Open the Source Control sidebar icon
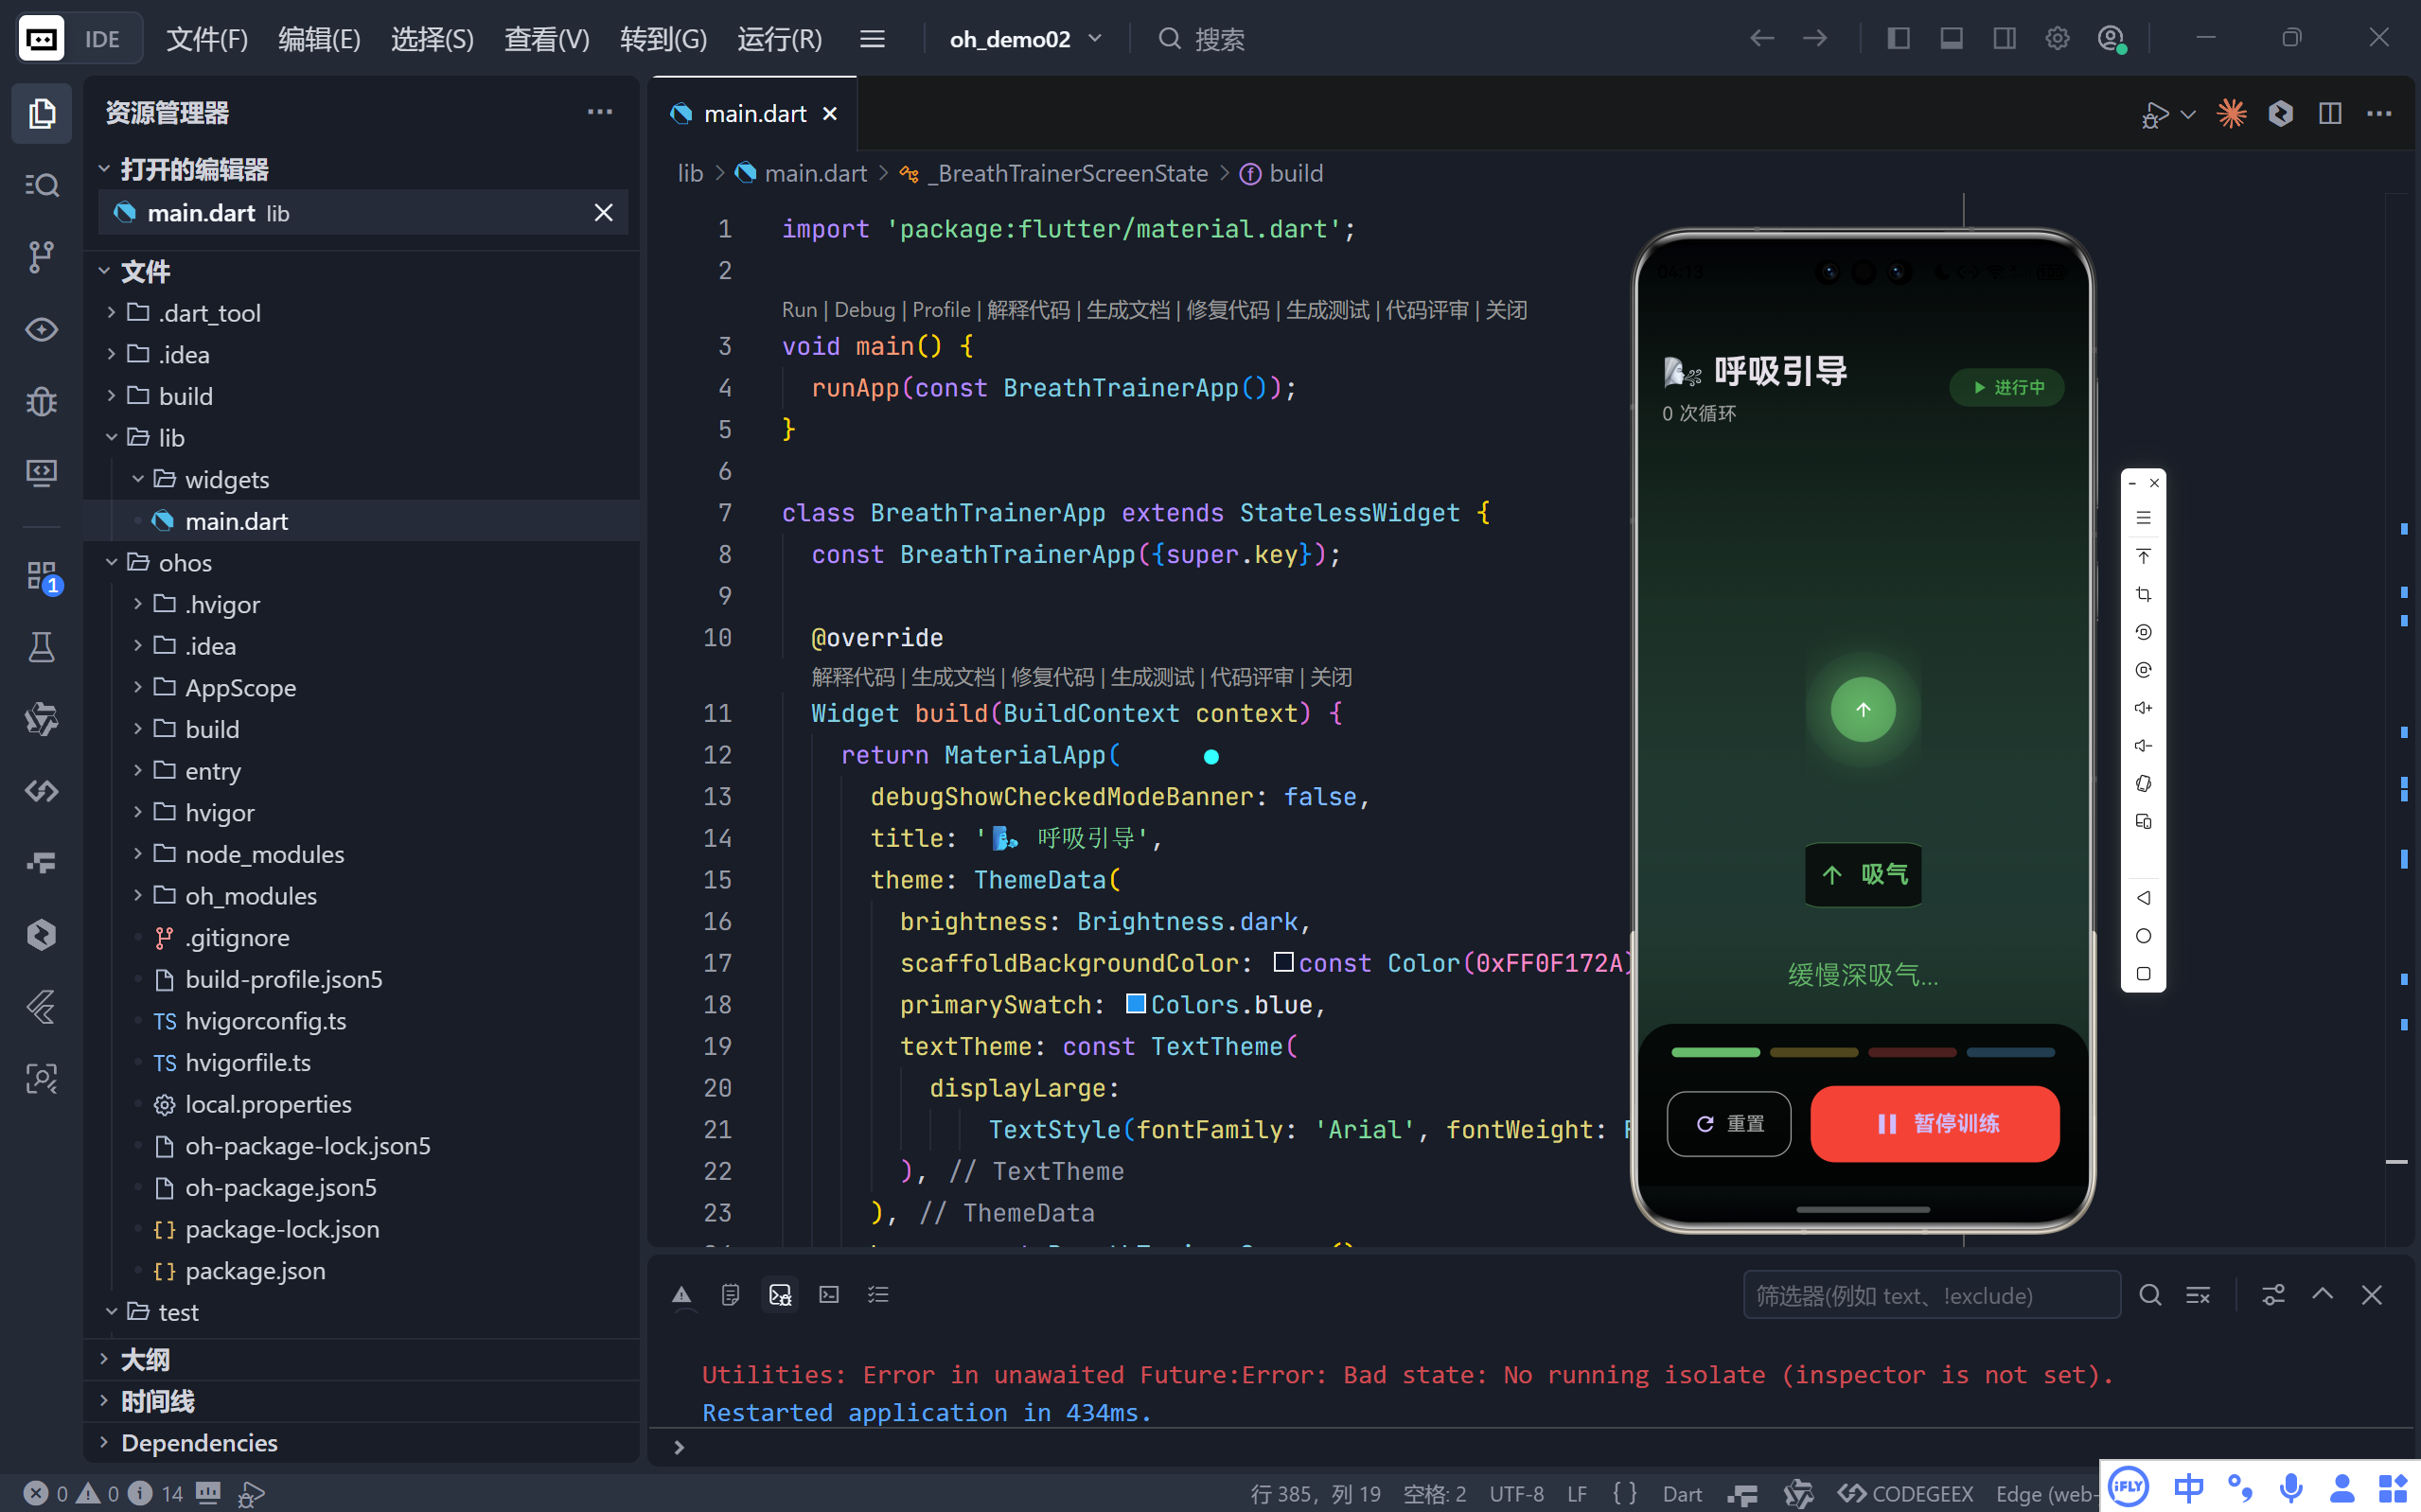This screenshot has width=2421, height=1512. coord(41,257)
